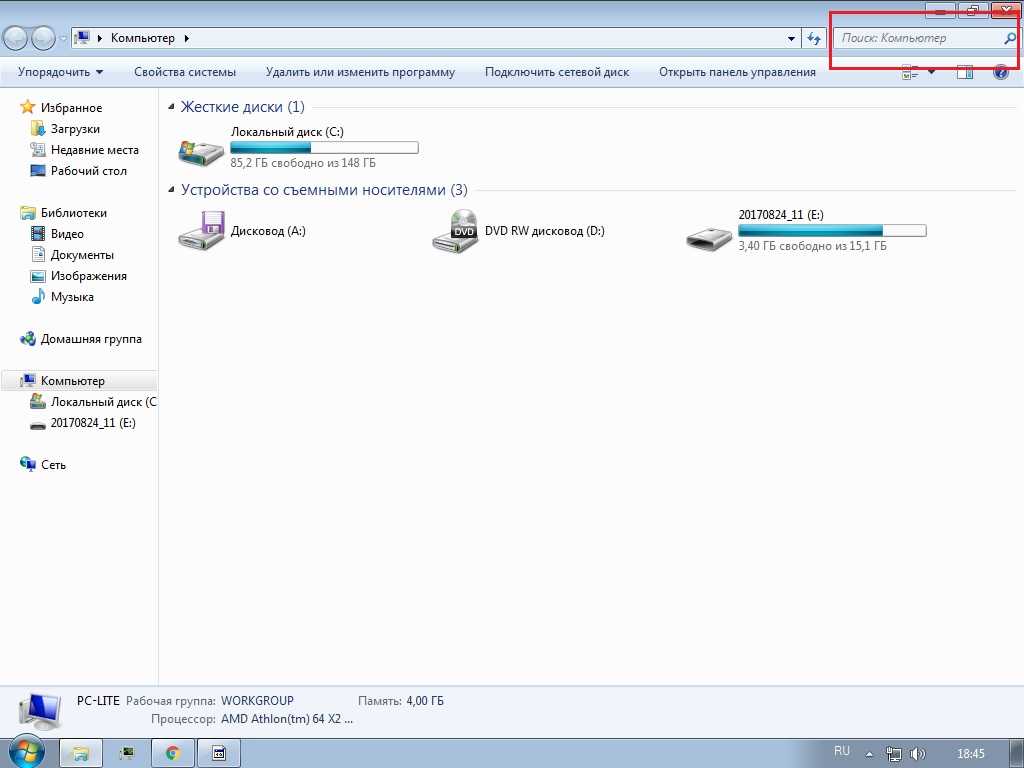Screen dimensions: 1024x768
Task: Open Local Disk (C:) drive icon
Action: (201, 151)
